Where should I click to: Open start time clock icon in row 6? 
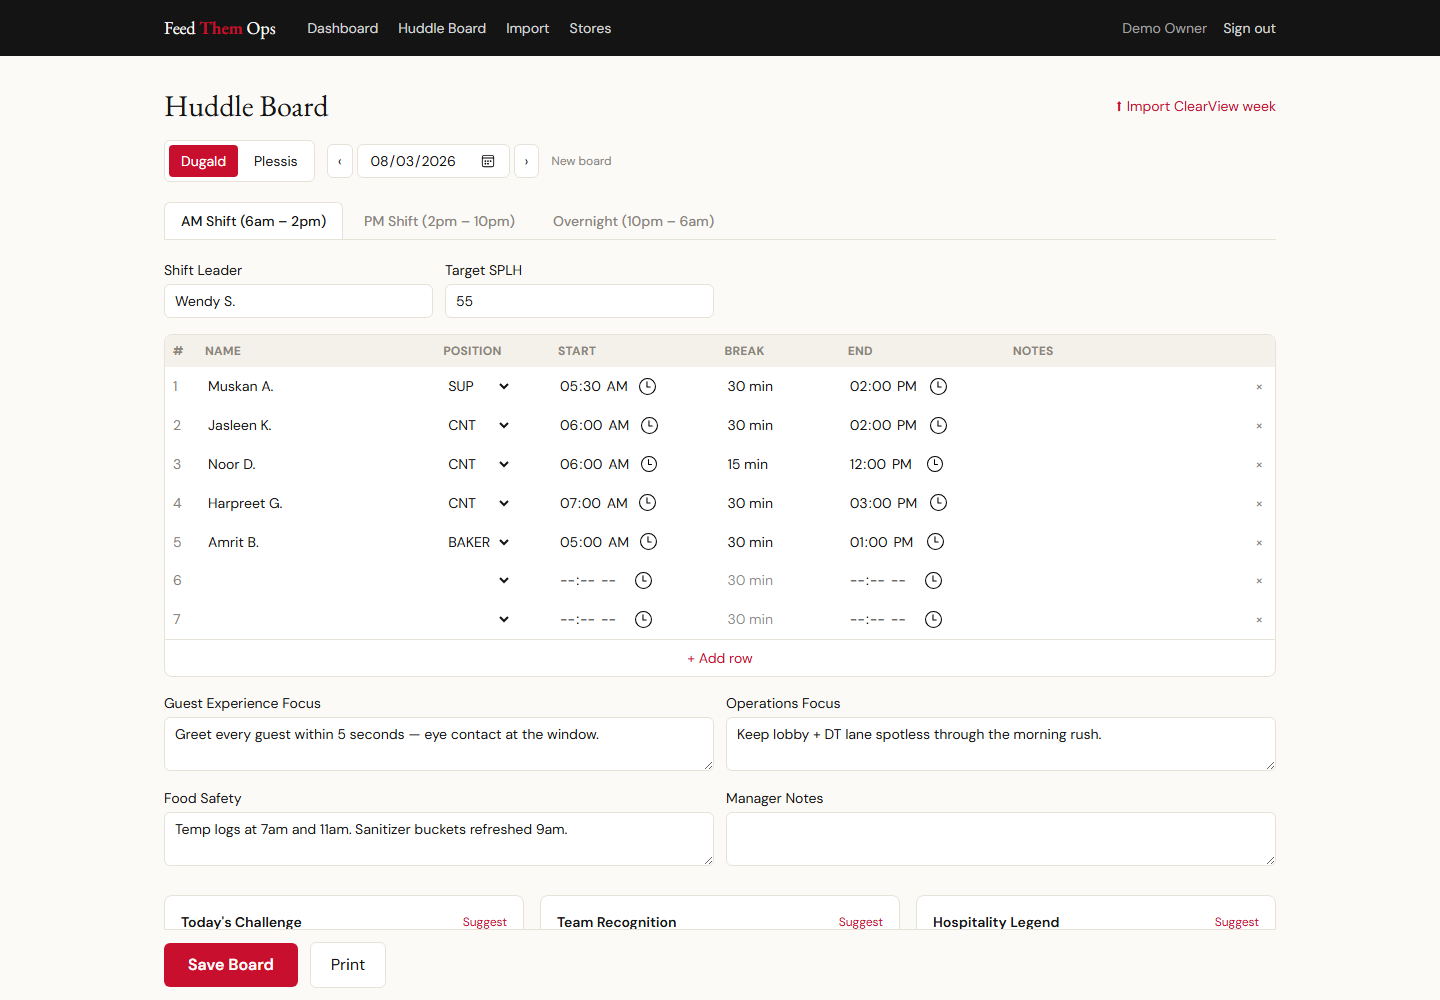644,580
